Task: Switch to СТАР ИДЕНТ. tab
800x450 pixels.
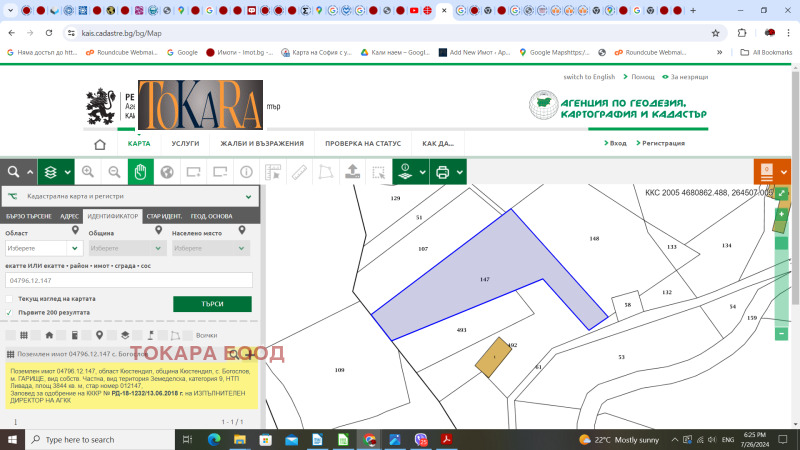Action: [x=164, y=216]
